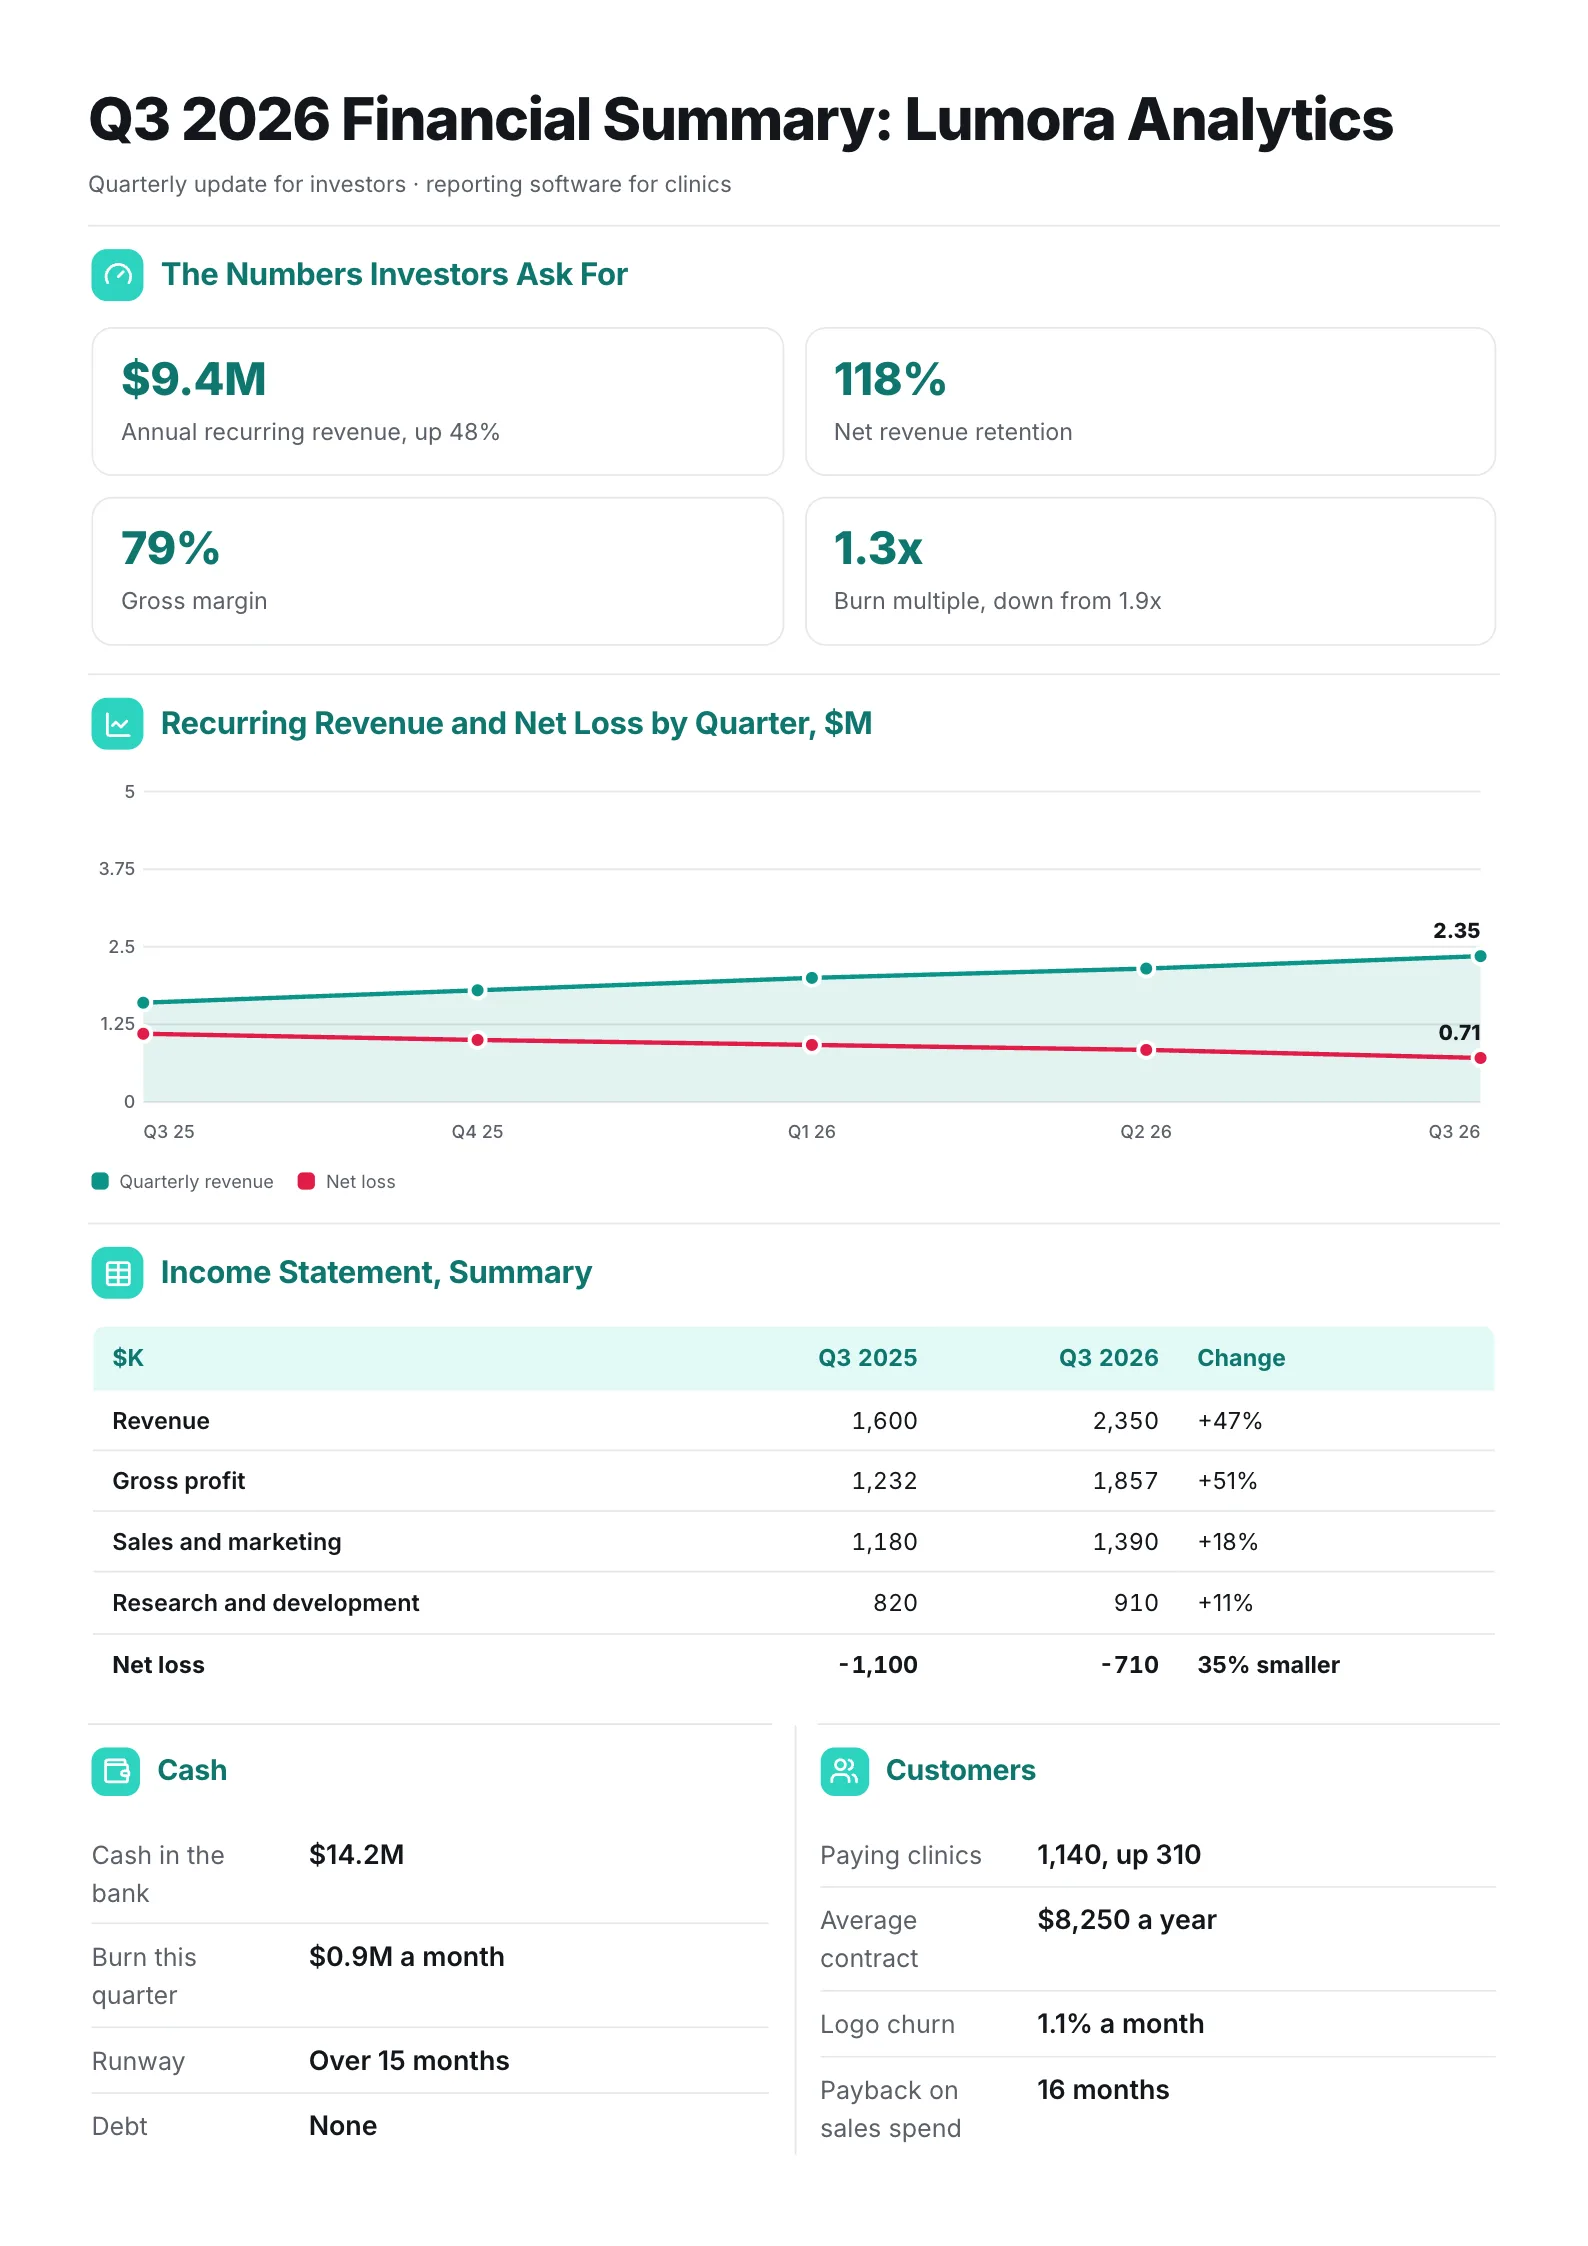Click the table icon beside Income Statement
The height and width of the screenshot is (2246, 1588).
tap(117, 1273)
